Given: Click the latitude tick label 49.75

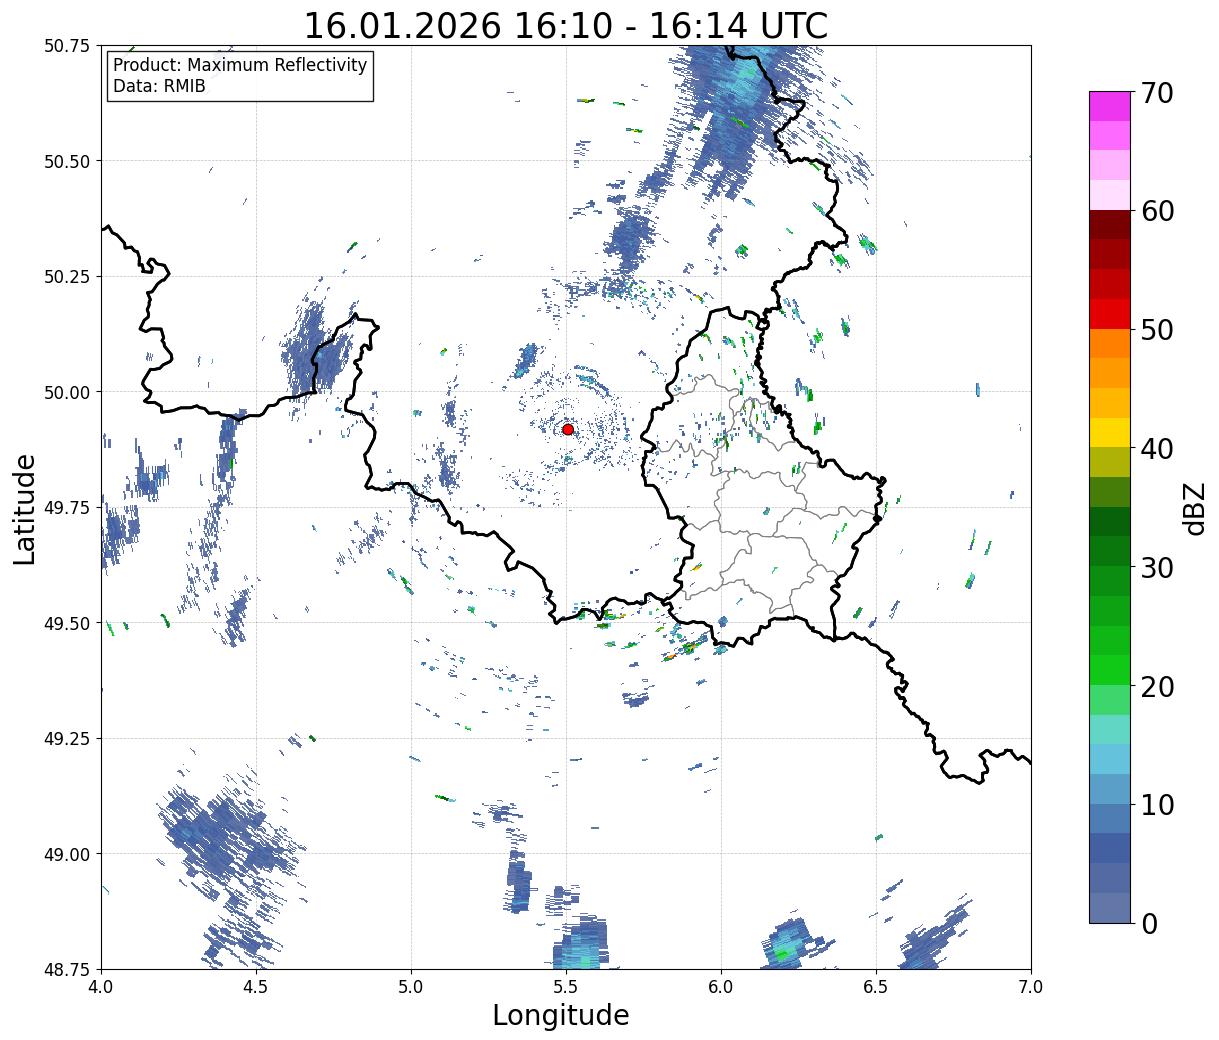Looking at the screenshot, I should 67,508.
